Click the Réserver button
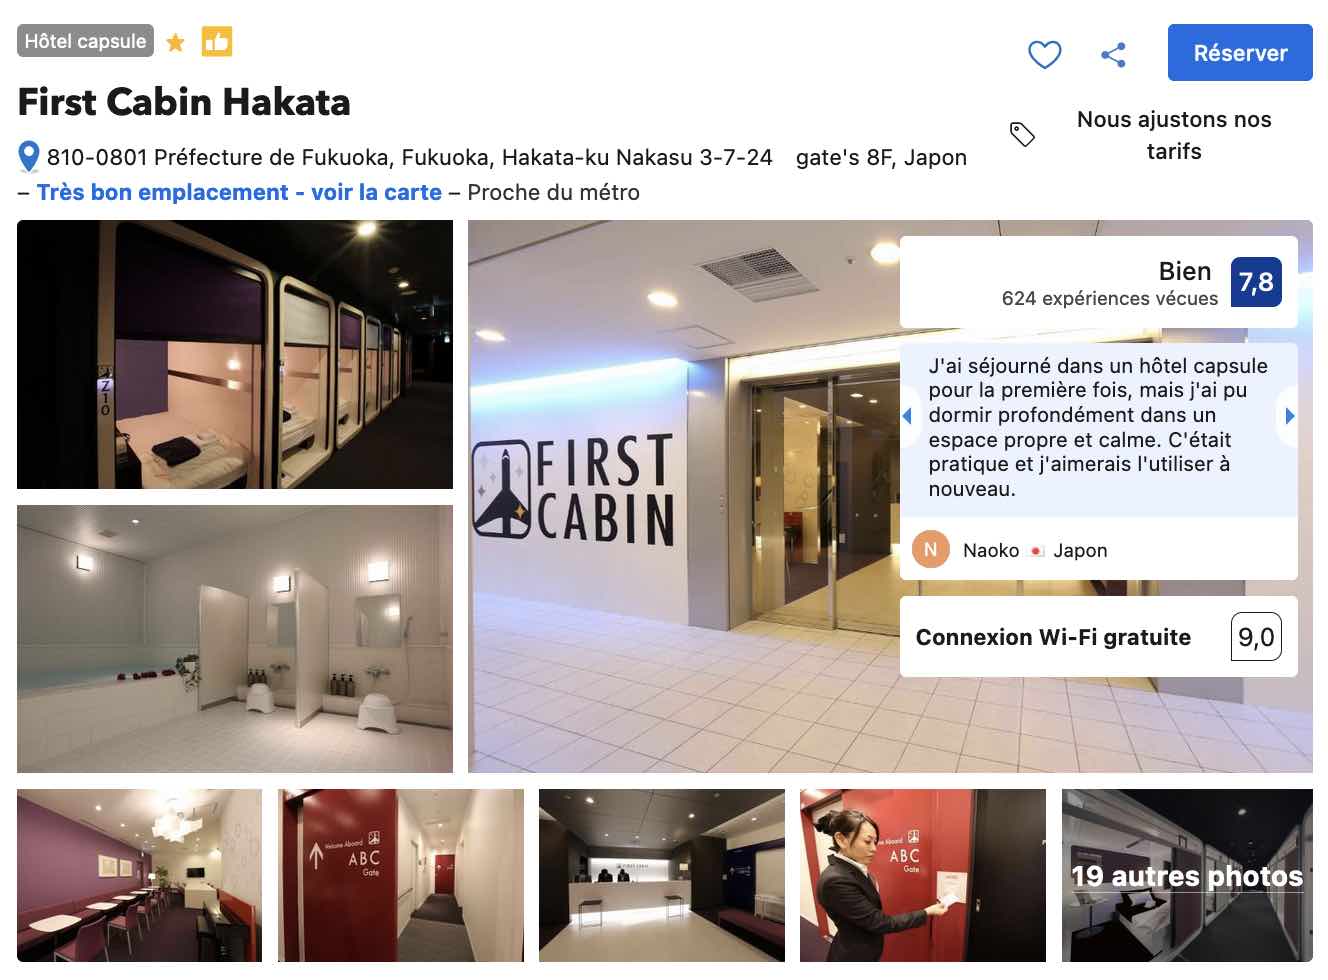 point(1240,53)
